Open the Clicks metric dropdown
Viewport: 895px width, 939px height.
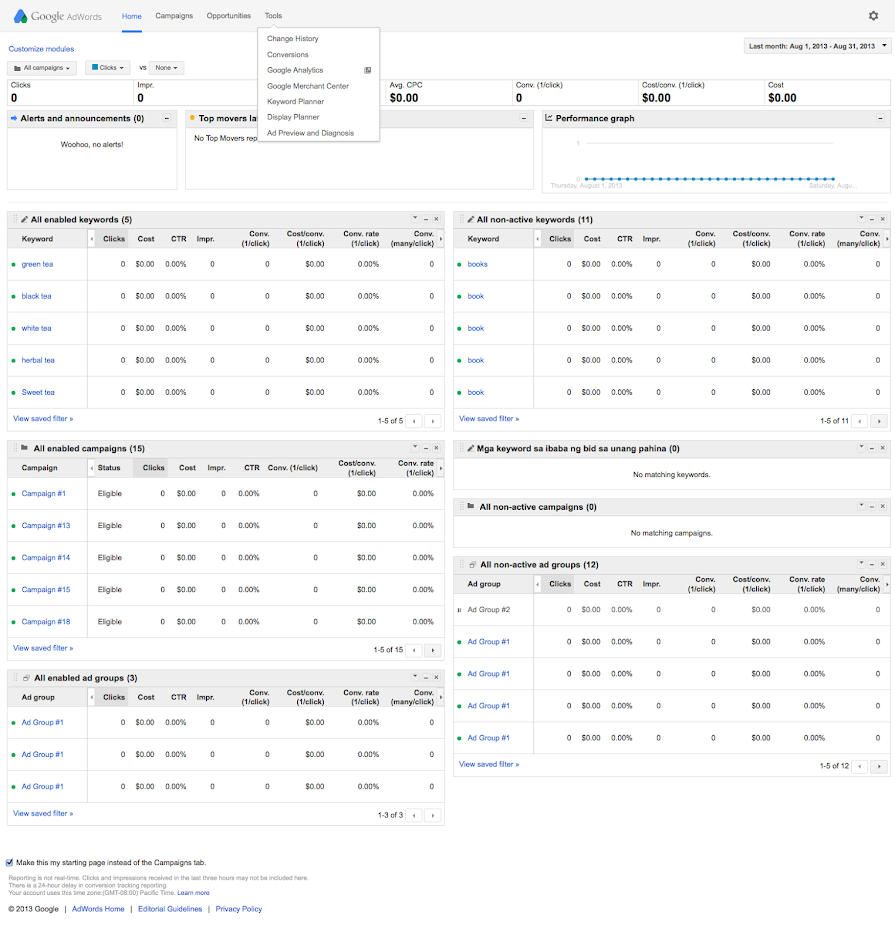click(x=110, y=66)
